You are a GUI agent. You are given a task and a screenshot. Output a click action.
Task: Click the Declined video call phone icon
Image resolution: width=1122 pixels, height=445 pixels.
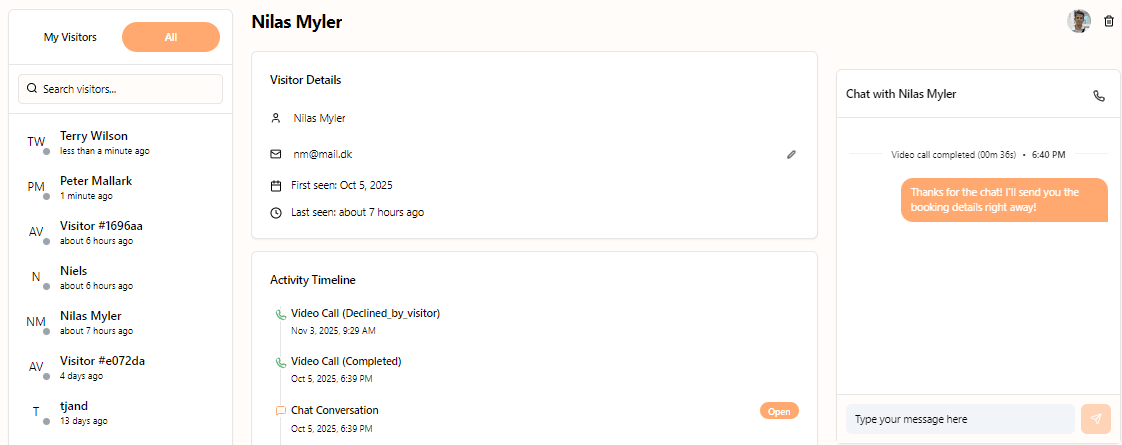coord(281,314)
